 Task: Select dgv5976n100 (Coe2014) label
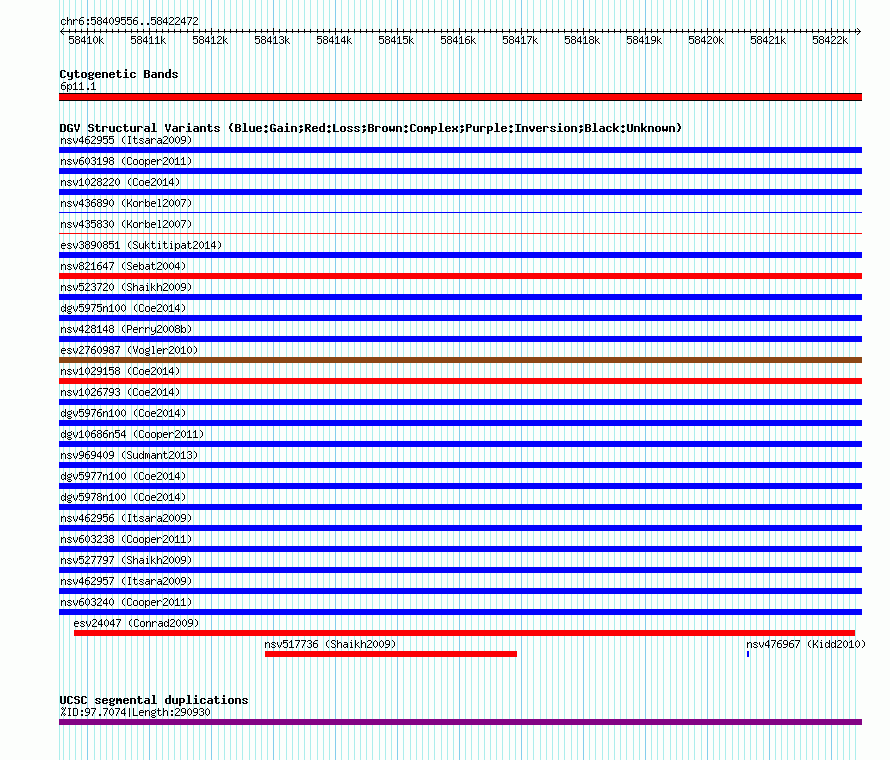[x=123, y=413]
